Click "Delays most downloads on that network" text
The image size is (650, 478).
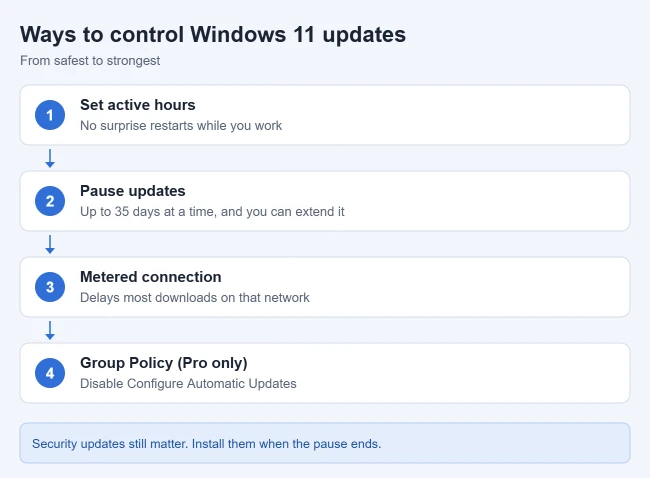point(195,298)
